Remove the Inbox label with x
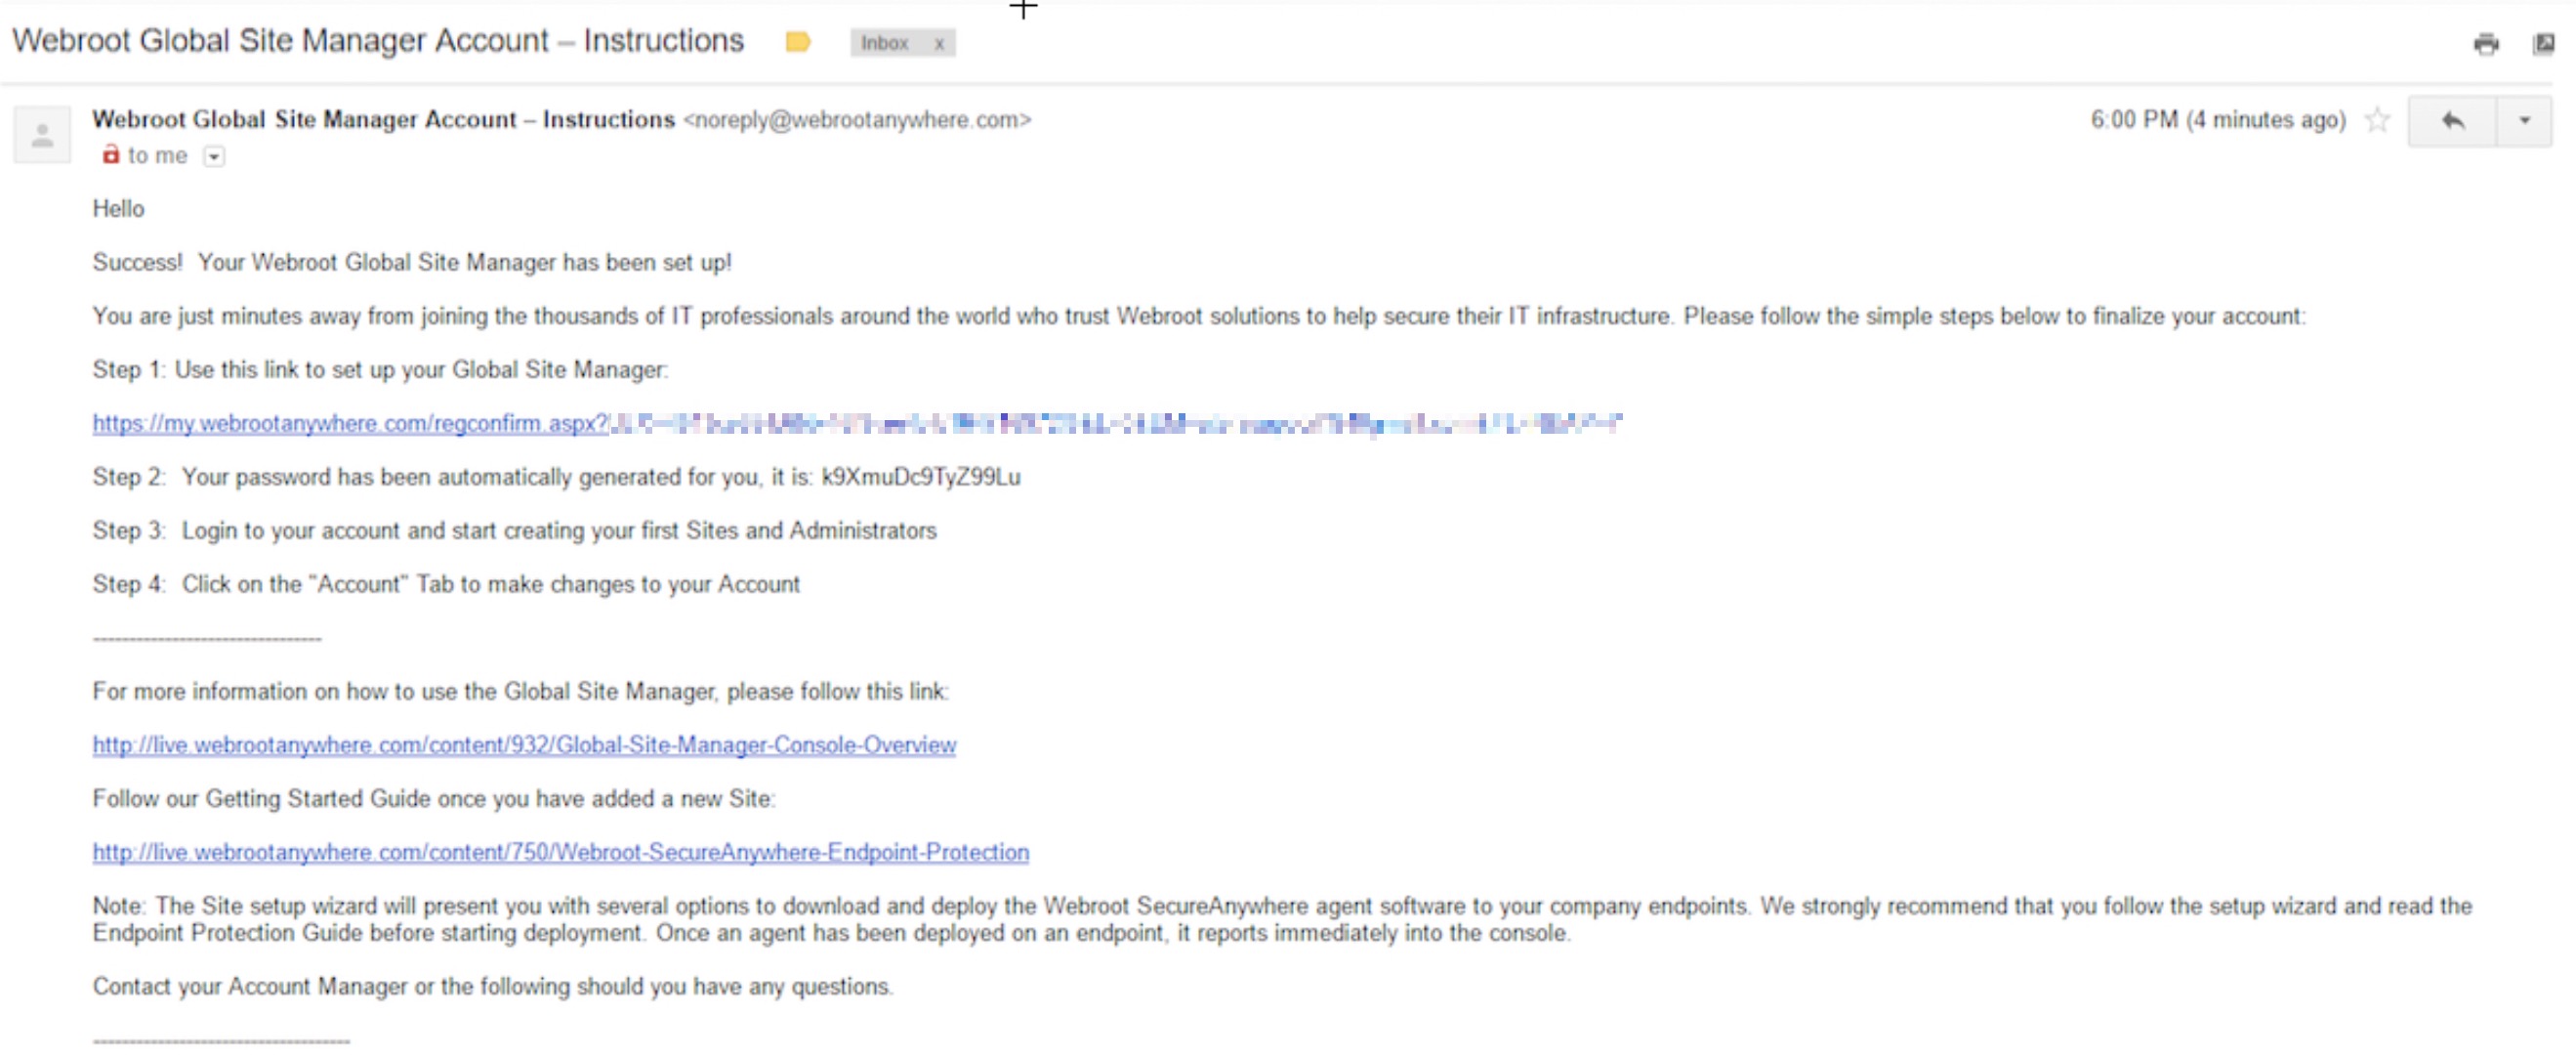The width and height of the screenshot is (2576, 1059). 939,43
